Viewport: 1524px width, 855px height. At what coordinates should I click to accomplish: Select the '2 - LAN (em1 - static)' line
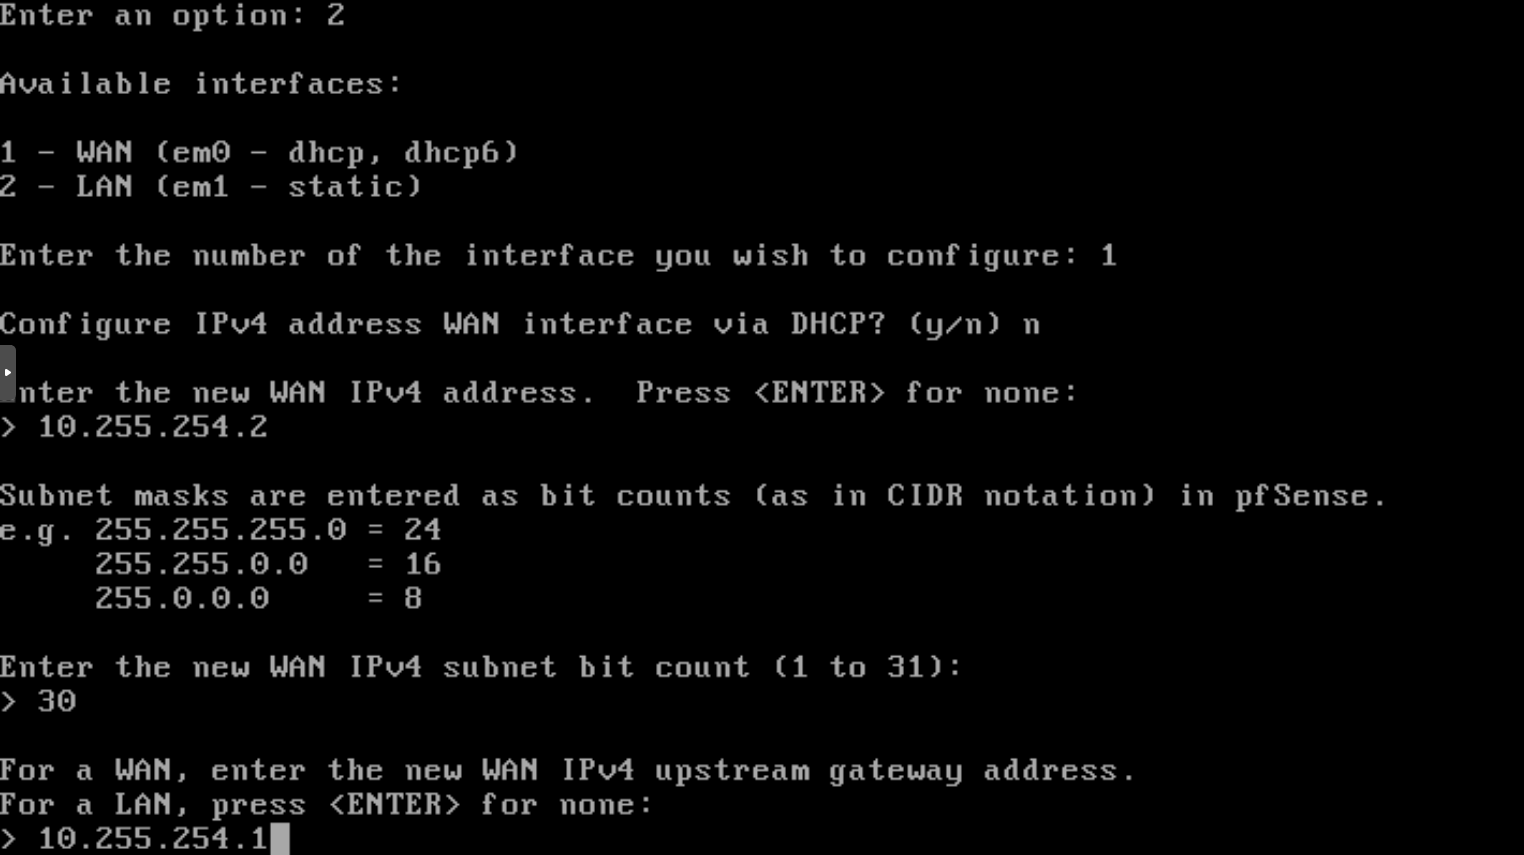tap(211, 187)
